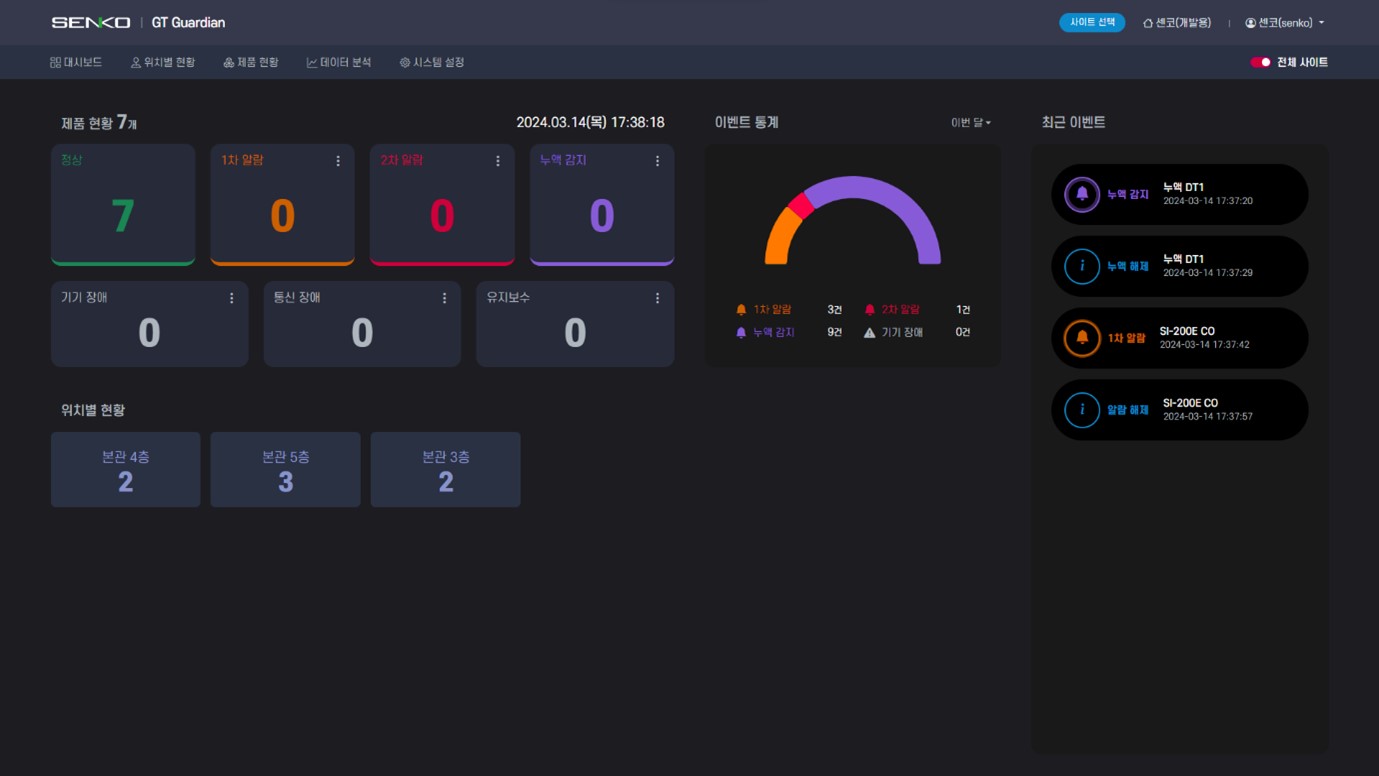Click the green 정상 status card
Image resolution: width=1379 pixels, height=776 pixels.
pos(123,205)
